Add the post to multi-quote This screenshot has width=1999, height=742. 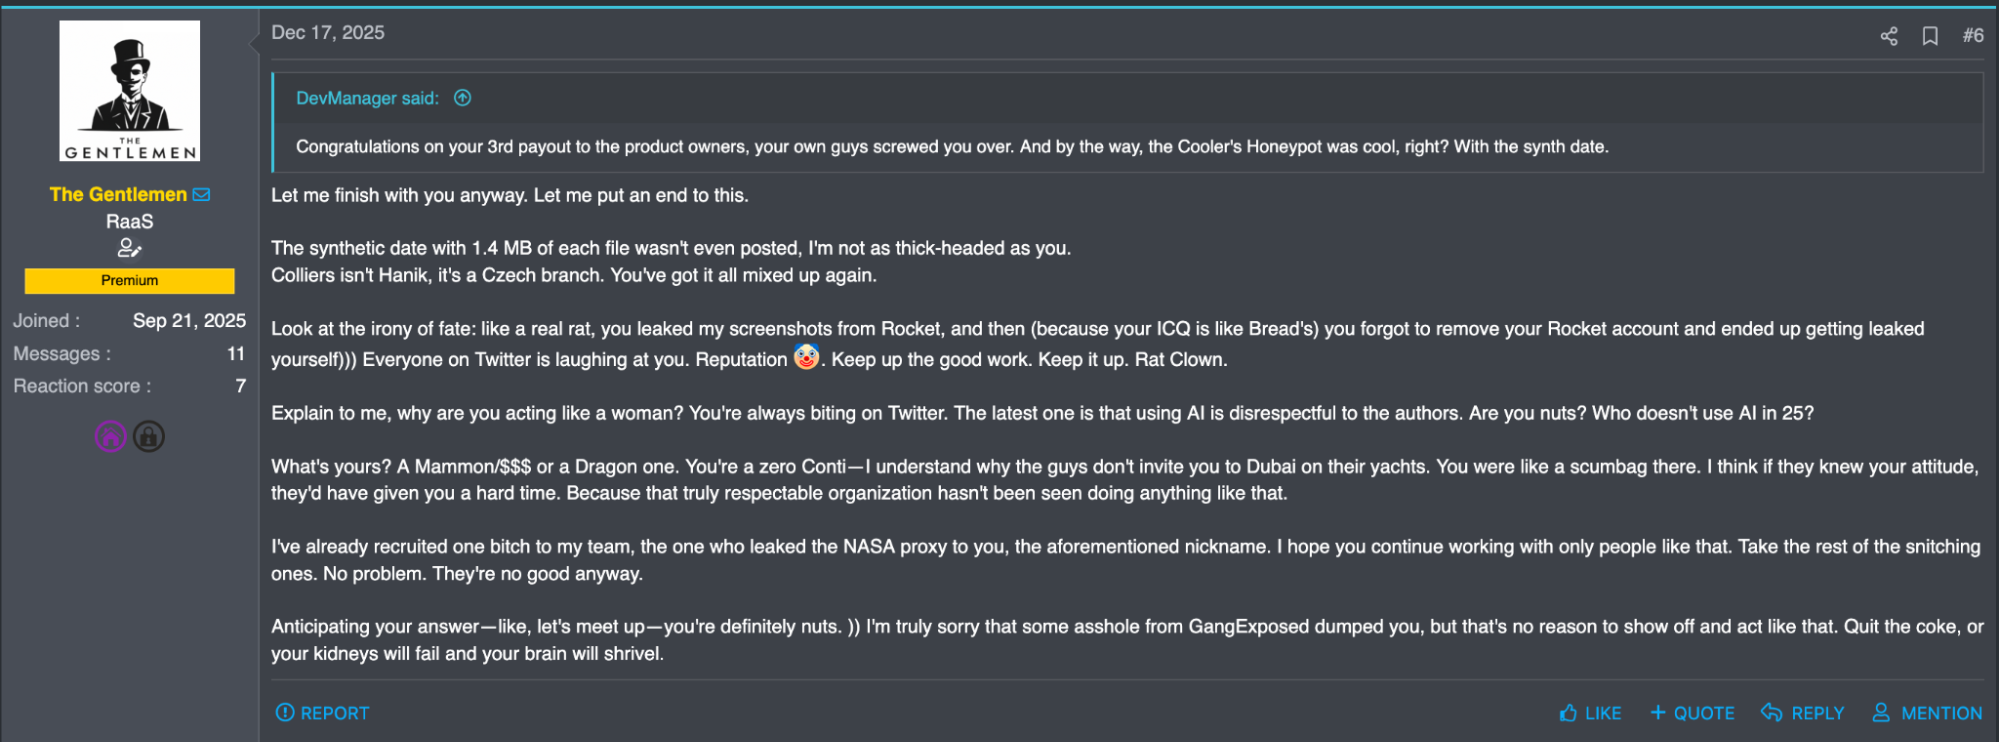point(1692,713)
